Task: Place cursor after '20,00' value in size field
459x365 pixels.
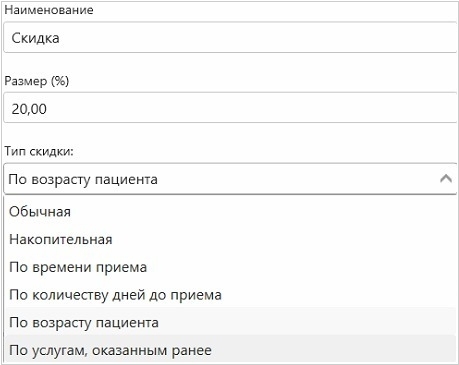Action: pyautogui.click(x=48, y=109)
